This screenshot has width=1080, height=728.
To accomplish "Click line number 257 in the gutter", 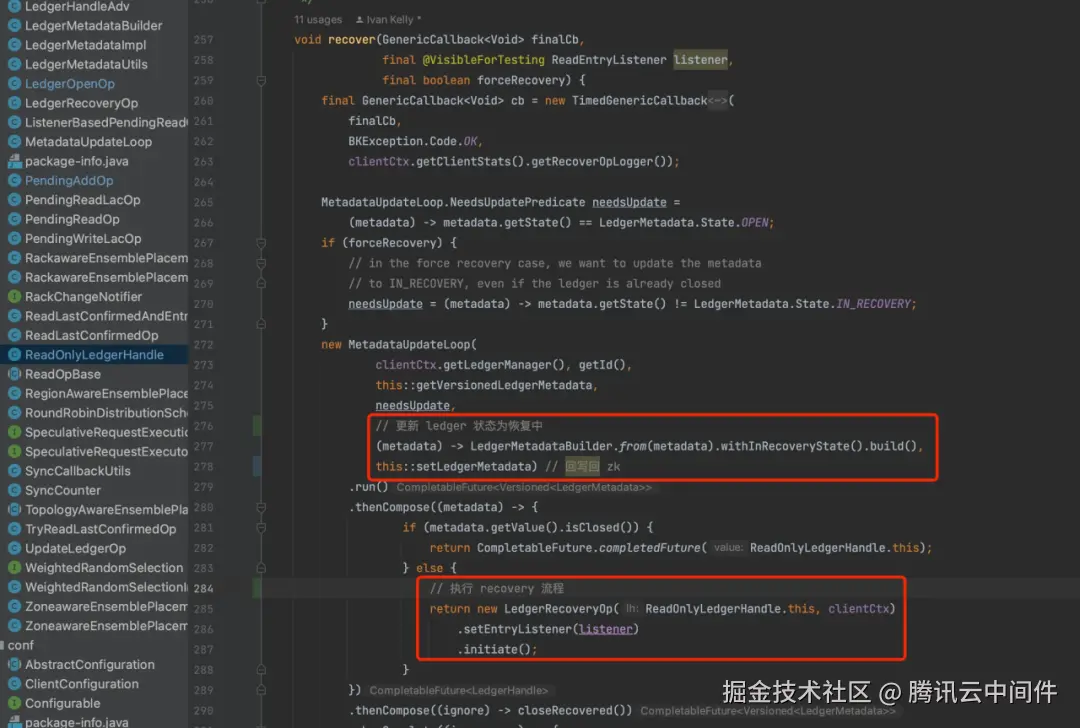I will pos(203,40).
